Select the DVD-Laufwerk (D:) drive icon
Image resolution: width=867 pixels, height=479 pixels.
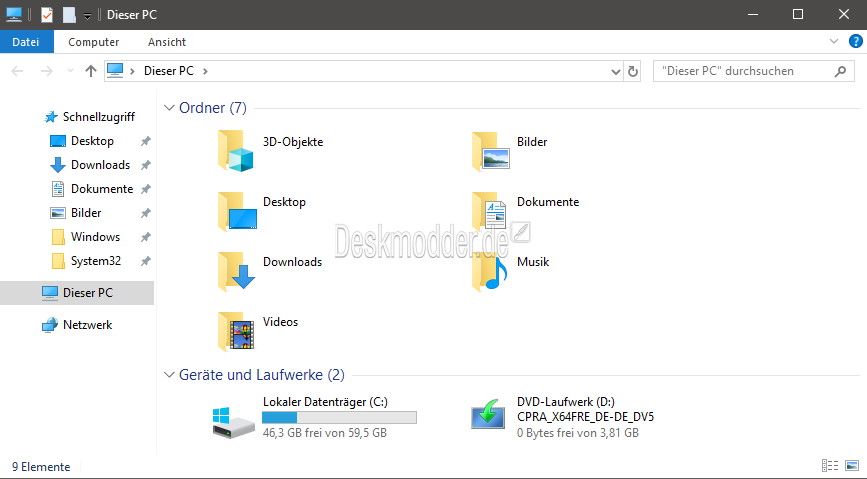488,415
